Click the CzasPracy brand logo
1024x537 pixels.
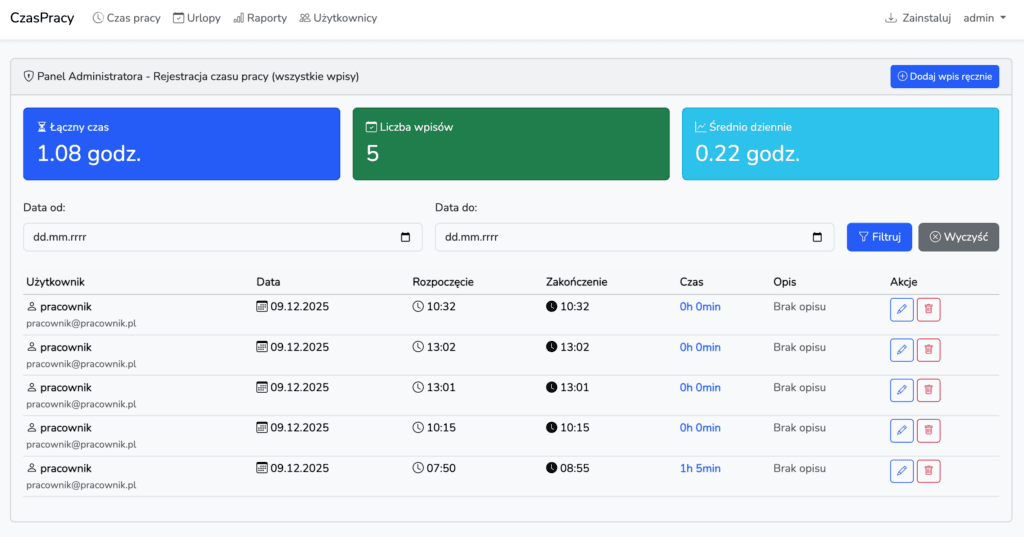42,18
